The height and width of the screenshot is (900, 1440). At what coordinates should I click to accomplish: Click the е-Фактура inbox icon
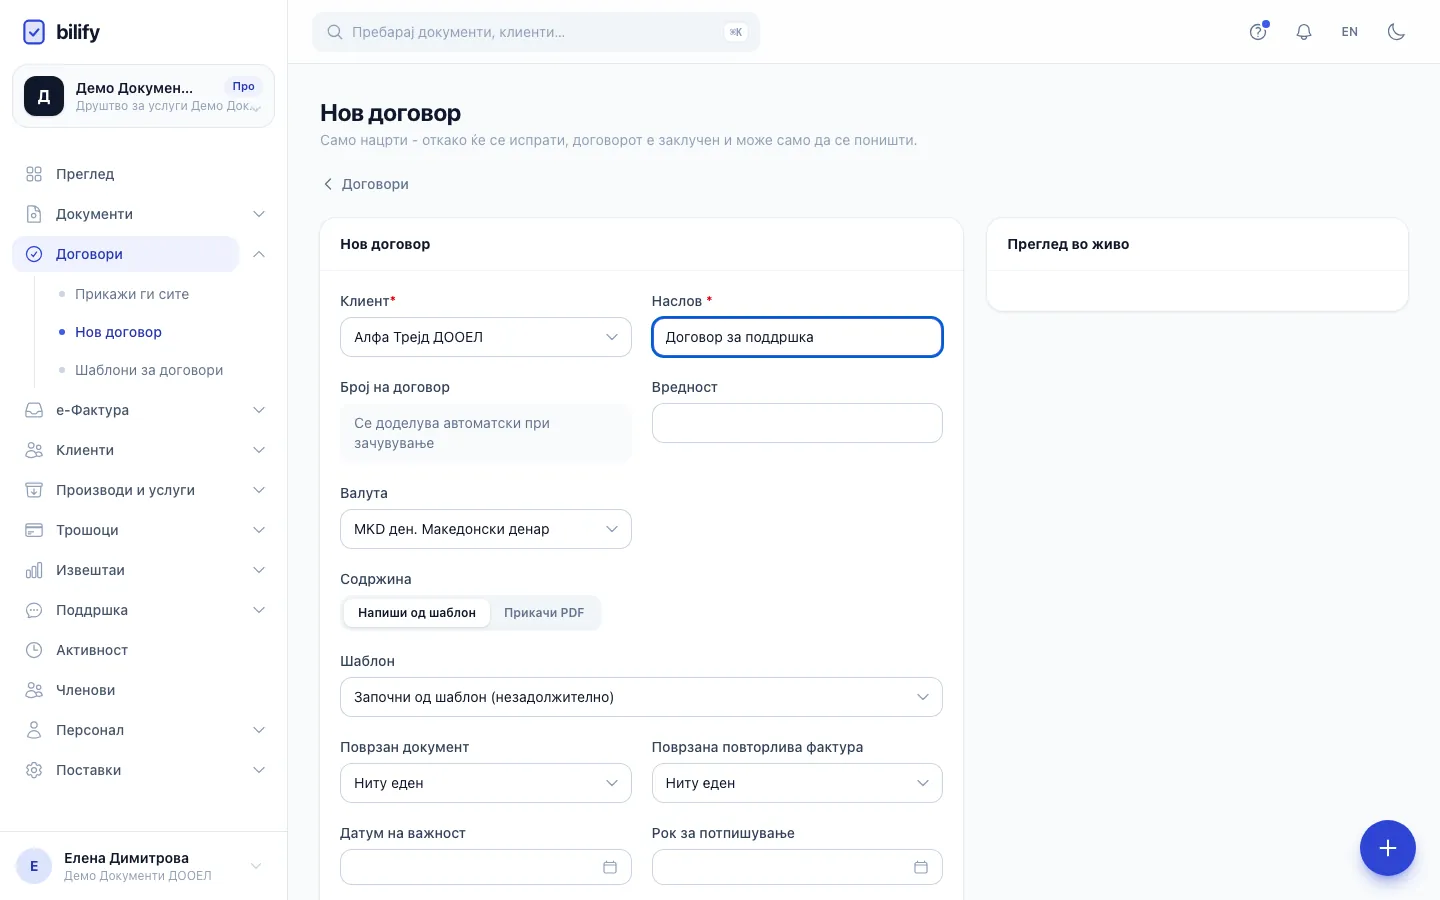tap(34, 410)
